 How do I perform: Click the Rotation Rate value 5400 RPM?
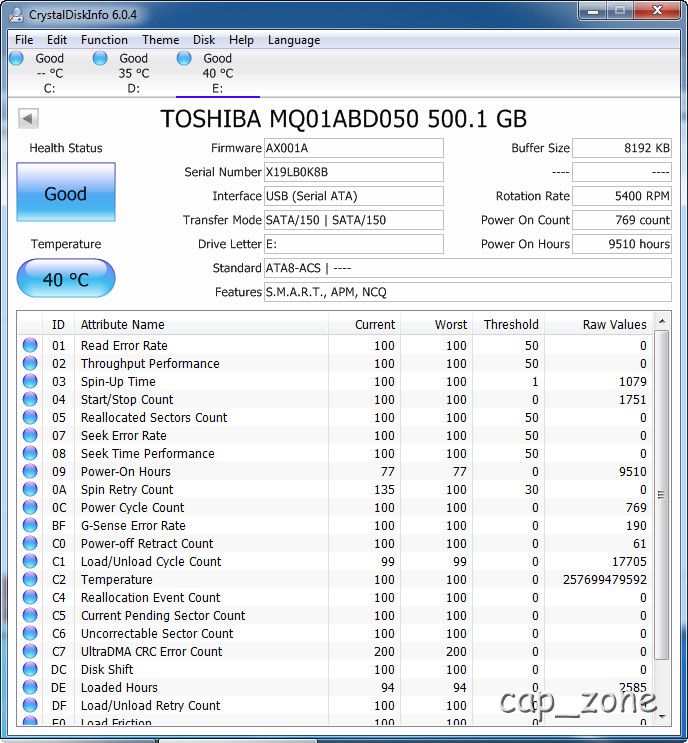(622, 196)
